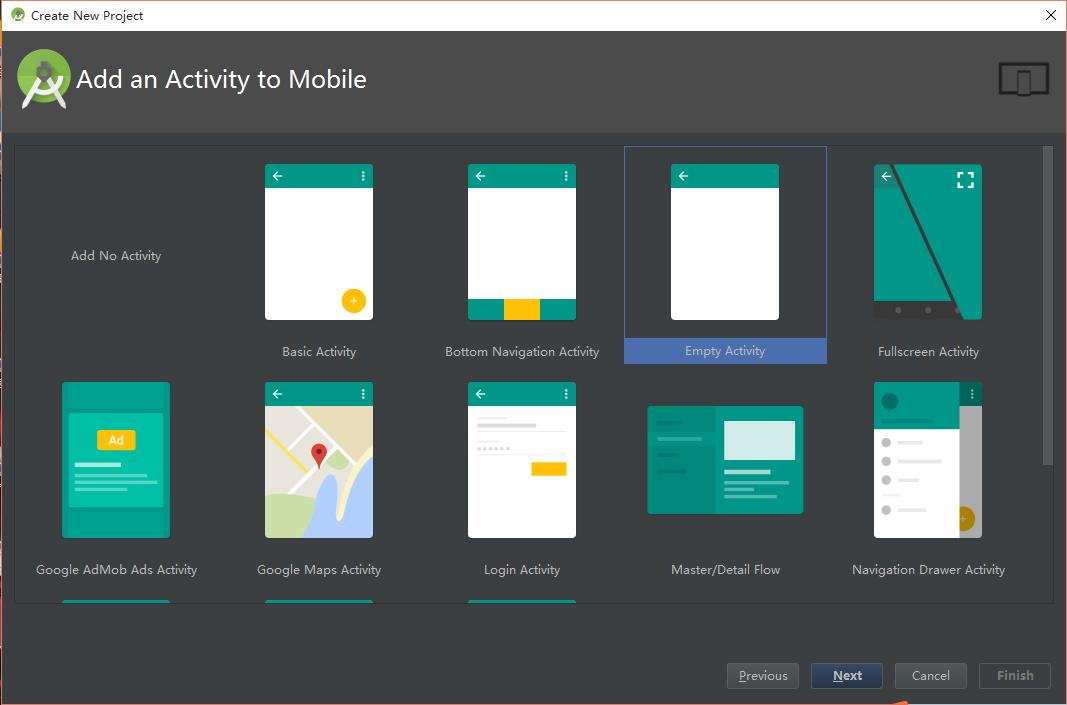Select Google AdMob Ads Activity template
Viewport: 1067px width, 705px height.
(116, 460)
